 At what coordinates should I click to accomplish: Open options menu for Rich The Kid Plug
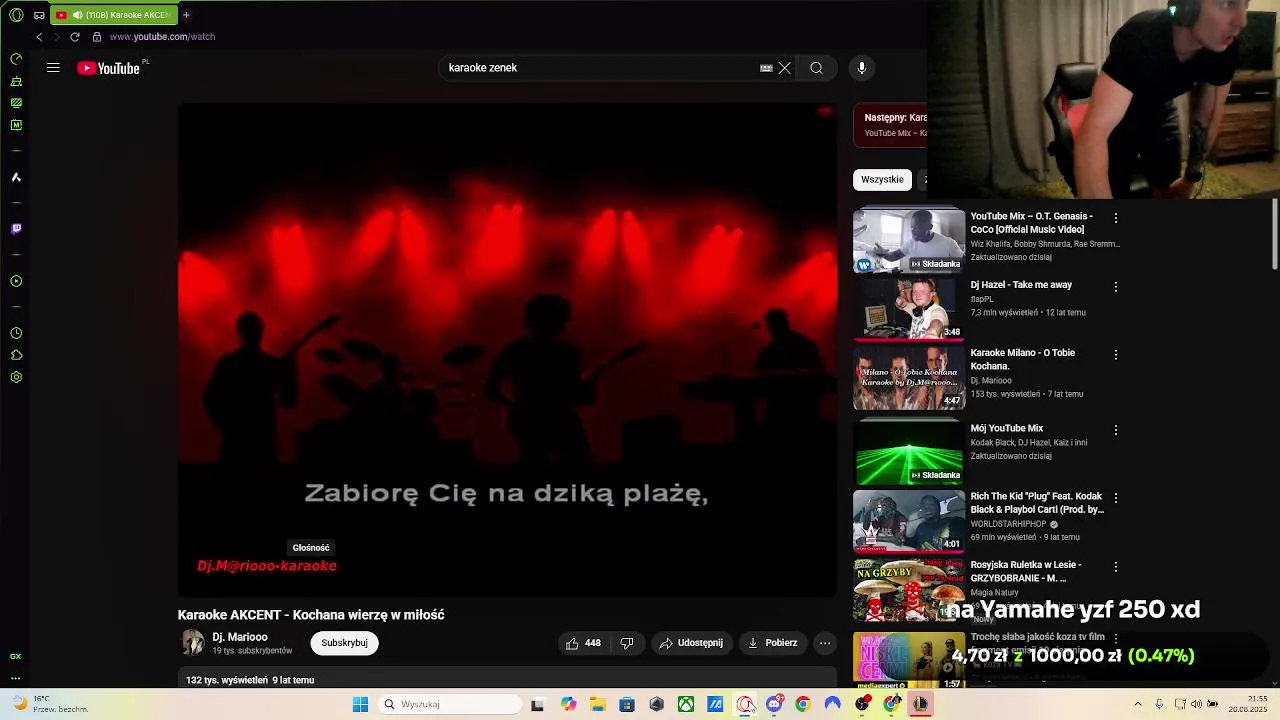[1116, 498]
